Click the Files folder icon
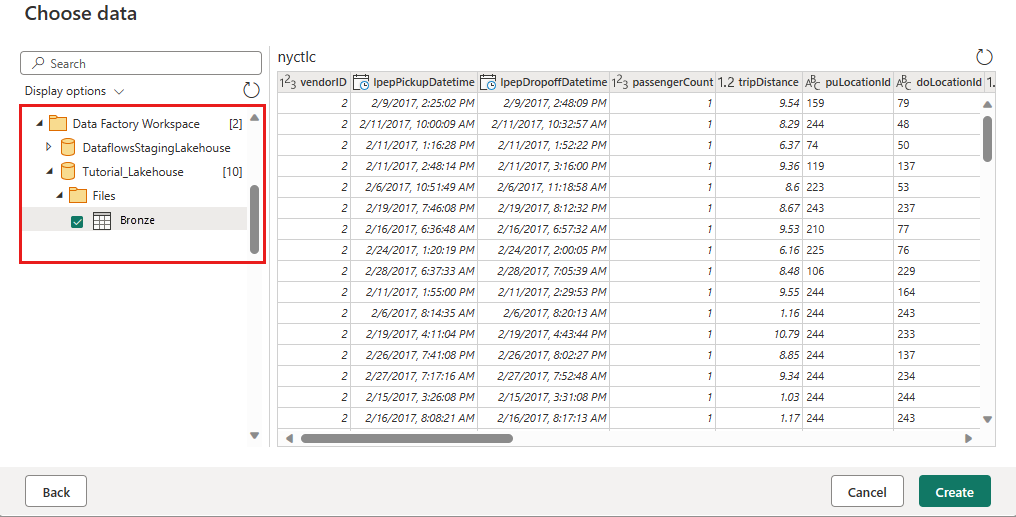1016x517 pixels. (x=78, y=195)
